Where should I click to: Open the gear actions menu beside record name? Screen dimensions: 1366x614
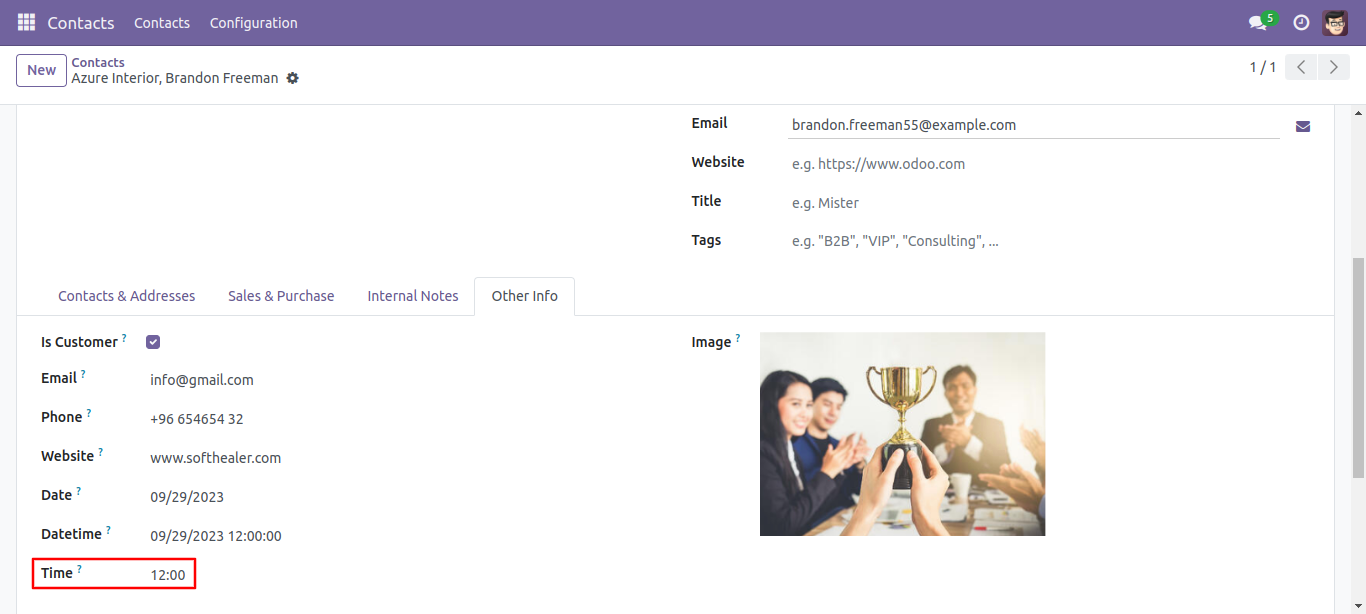click(293, 78)
